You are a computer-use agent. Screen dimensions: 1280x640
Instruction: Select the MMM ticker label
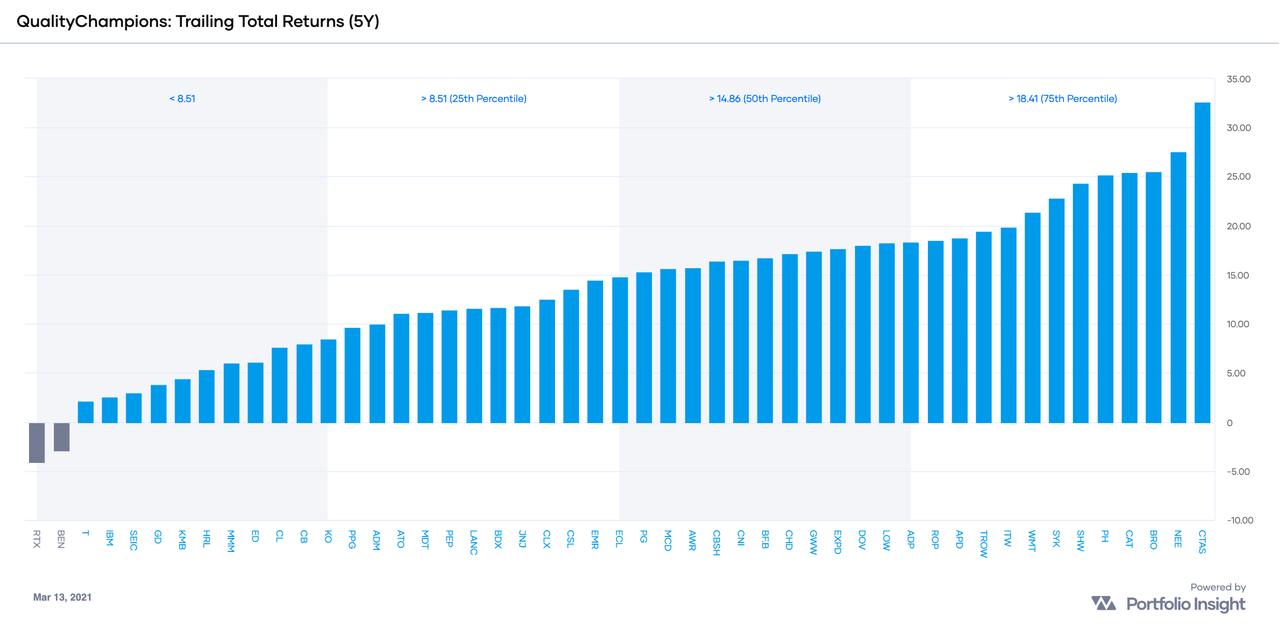click(x=231, y=541)
